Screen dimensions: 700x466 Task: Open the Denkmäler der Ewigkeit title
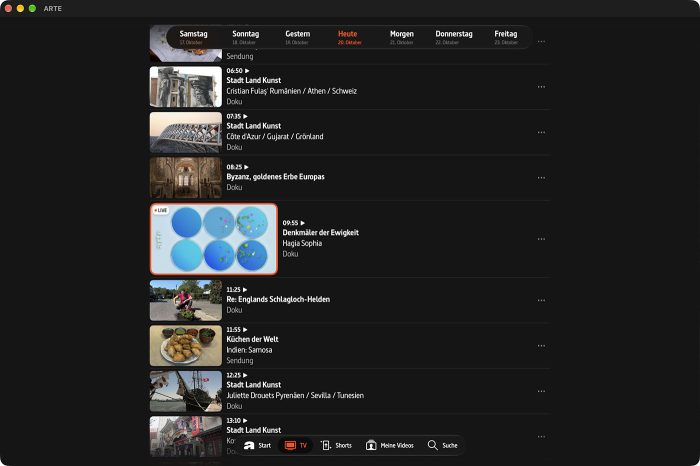[321, 233]
